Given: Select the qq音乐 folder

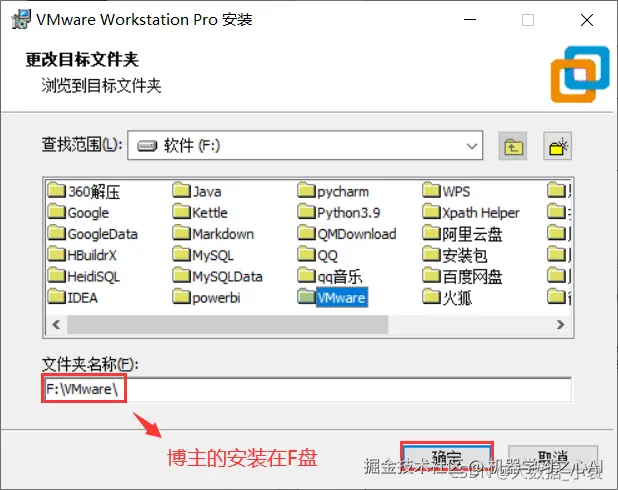Looking at the screenshot, I should tap(330, 276).
